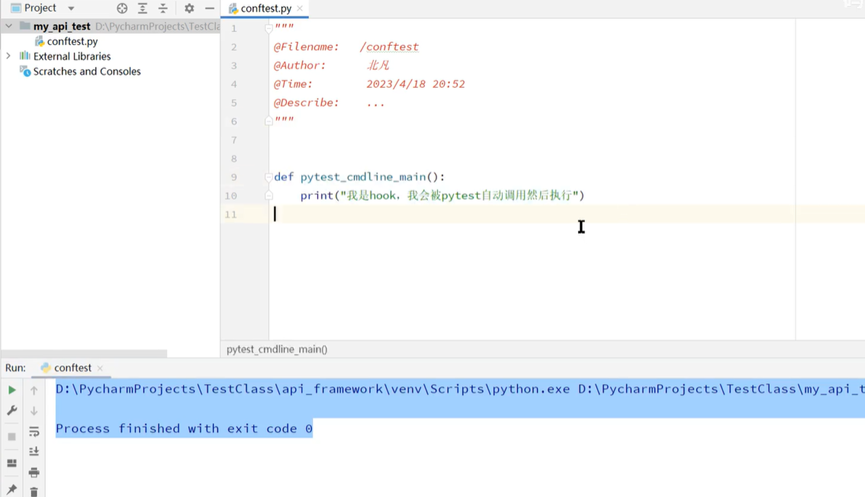Click the @Time 2023/4/18 20:52 line

point(370,84)
